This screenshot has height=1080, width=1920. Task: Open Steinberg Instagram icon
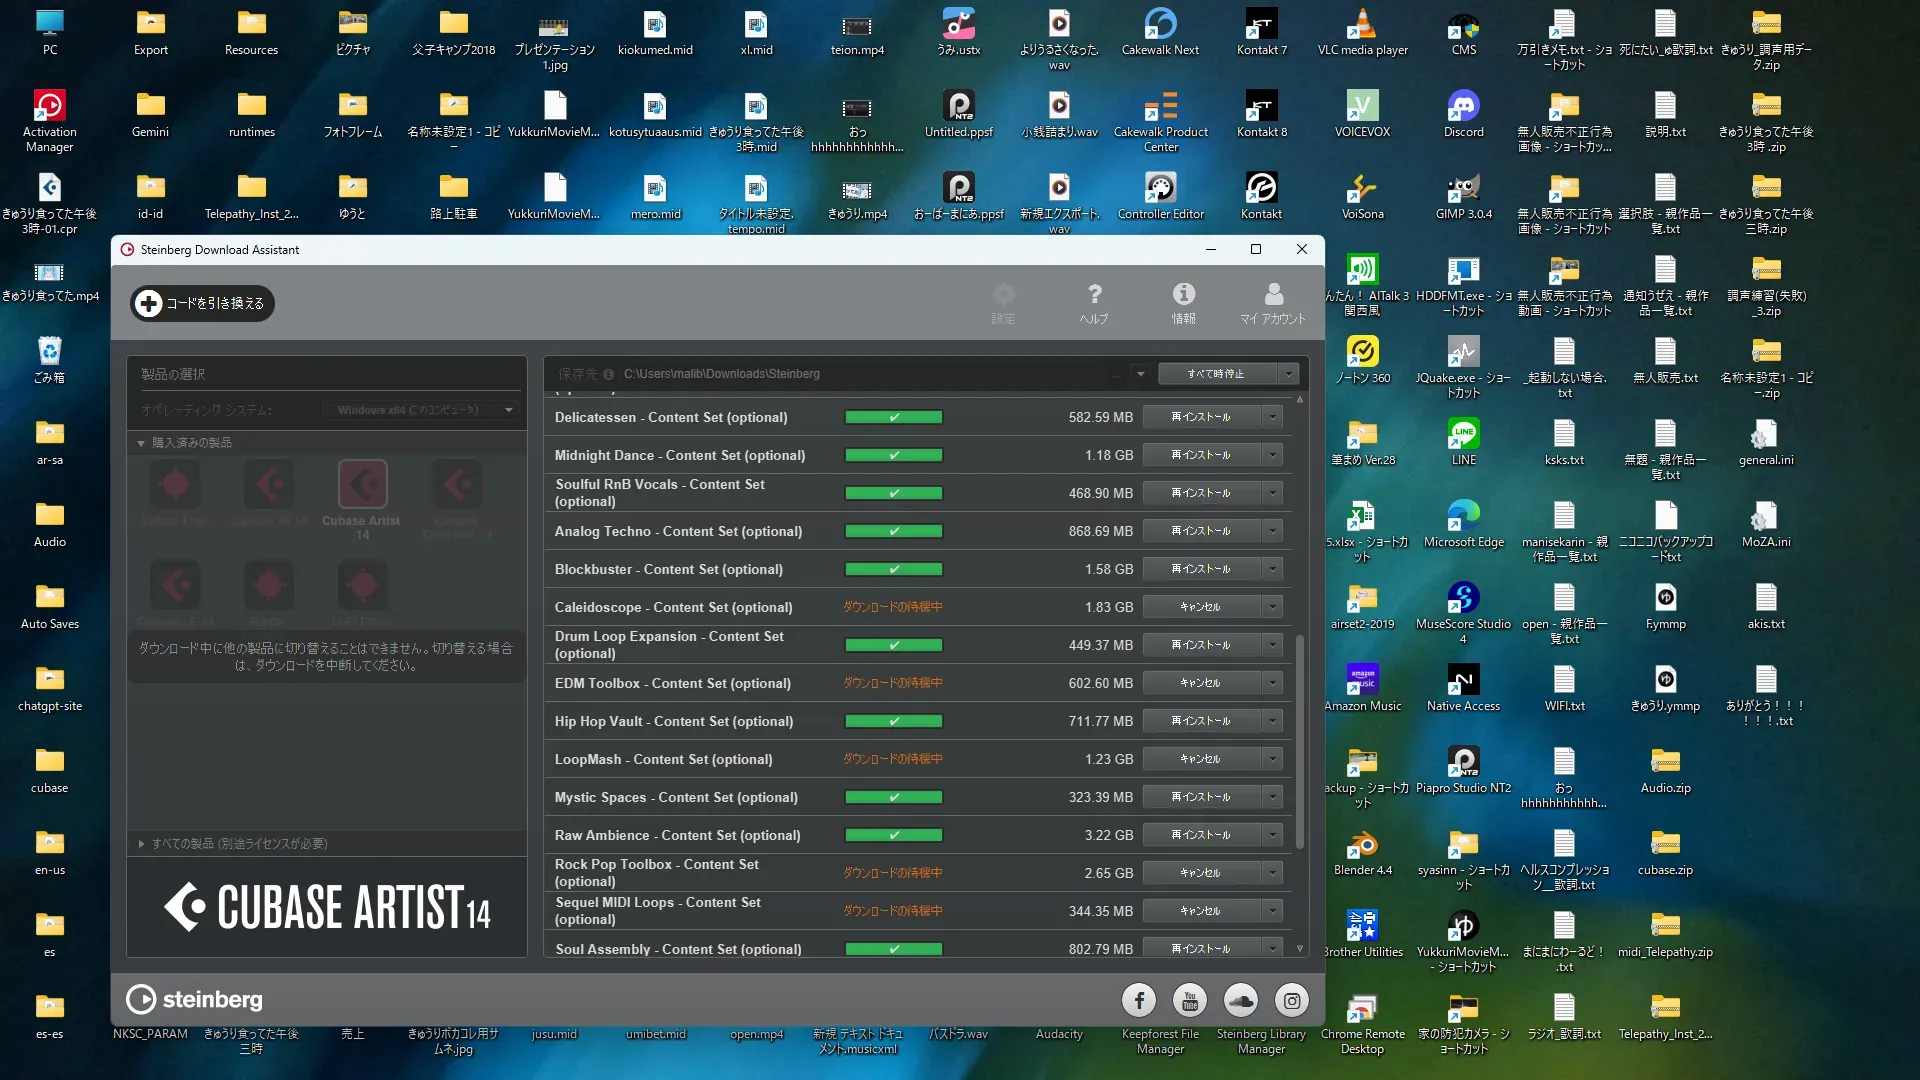click(1292, 1000)
